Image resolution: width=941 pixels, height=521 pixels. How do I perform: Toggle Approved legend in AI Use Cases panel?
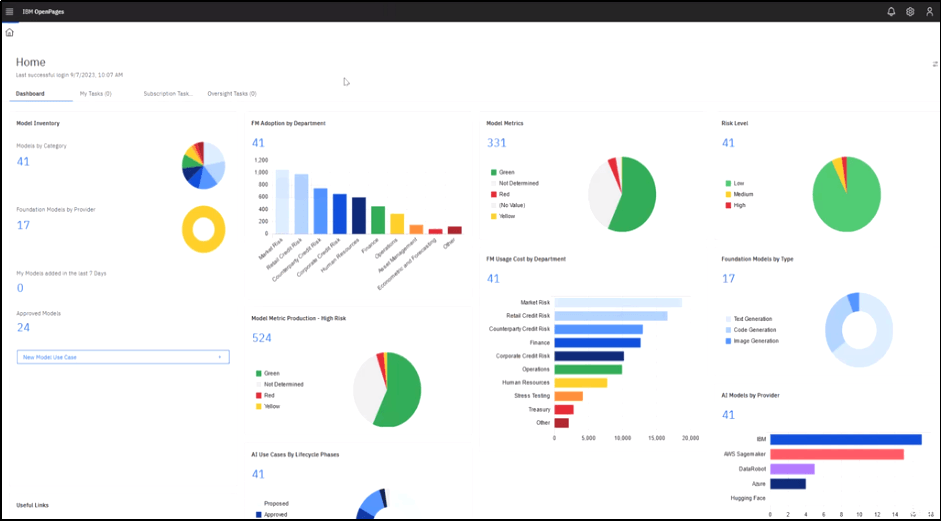tap(271, 514)
